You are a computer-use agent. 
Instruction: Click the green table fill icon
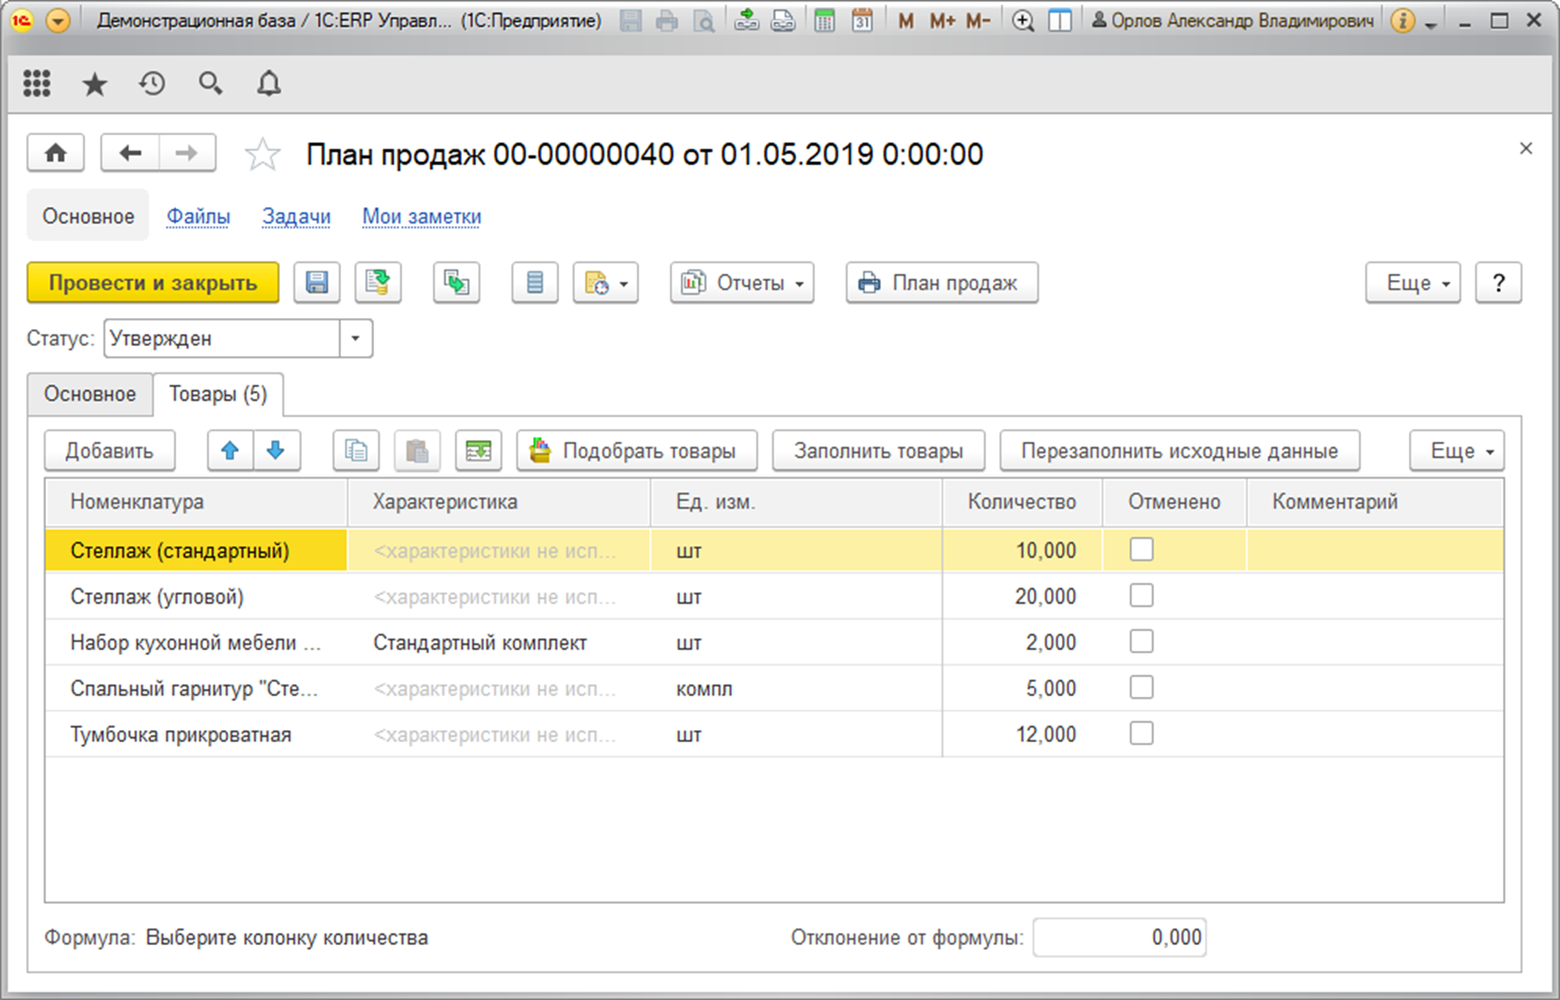click(478, 451)
